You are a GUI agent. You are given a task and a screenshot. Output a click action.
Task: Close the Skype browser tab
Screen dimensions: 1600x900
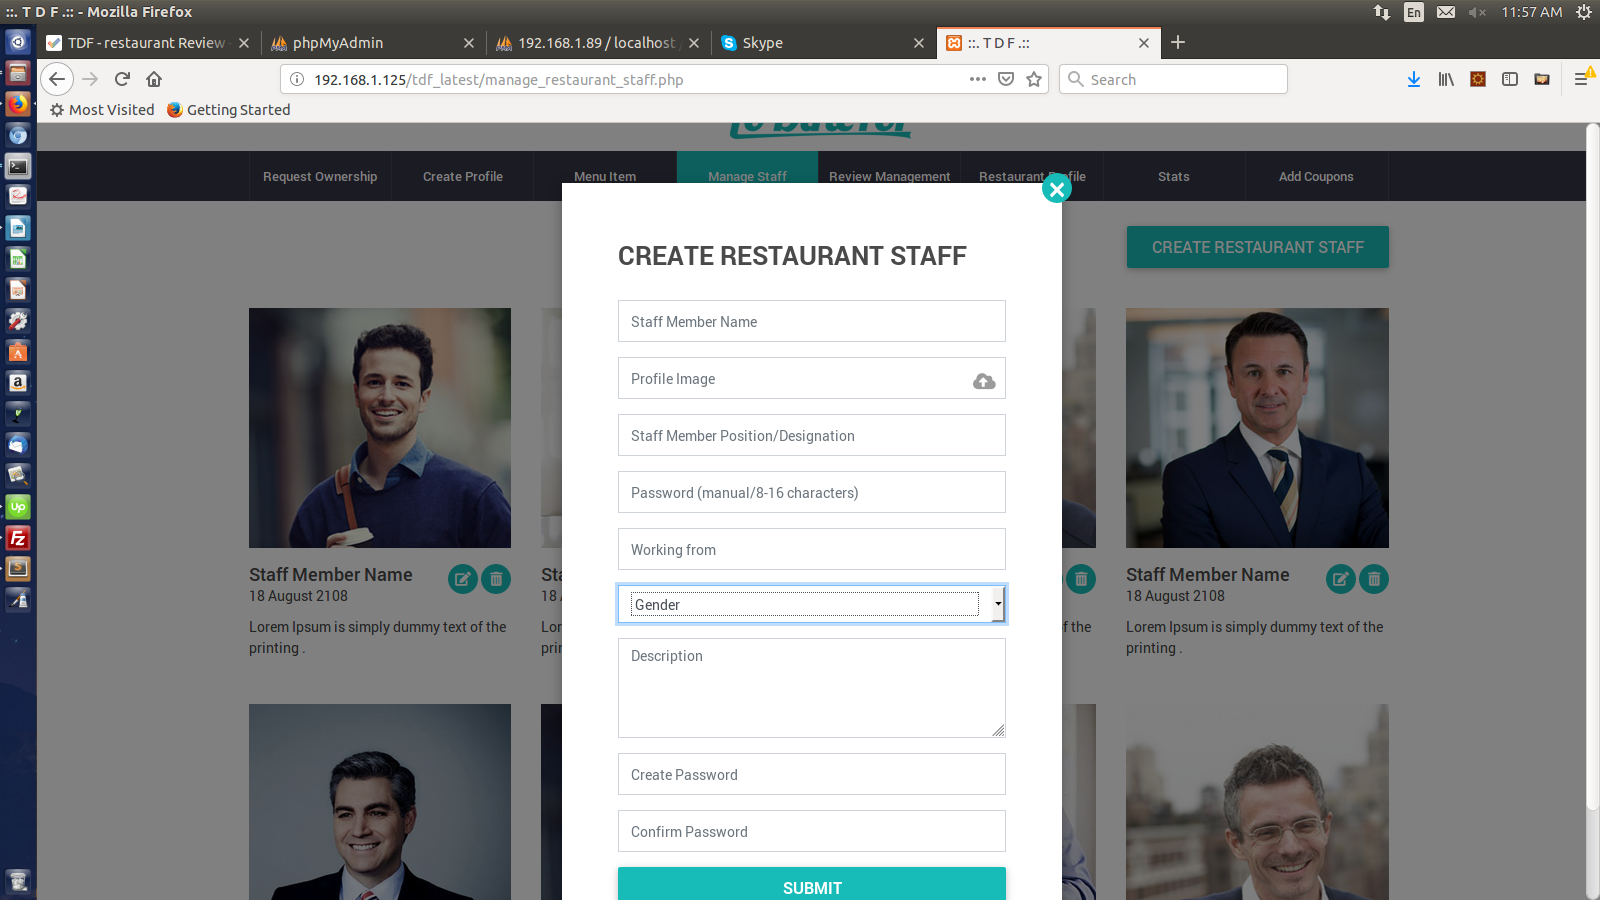click(x=919, y=43)
